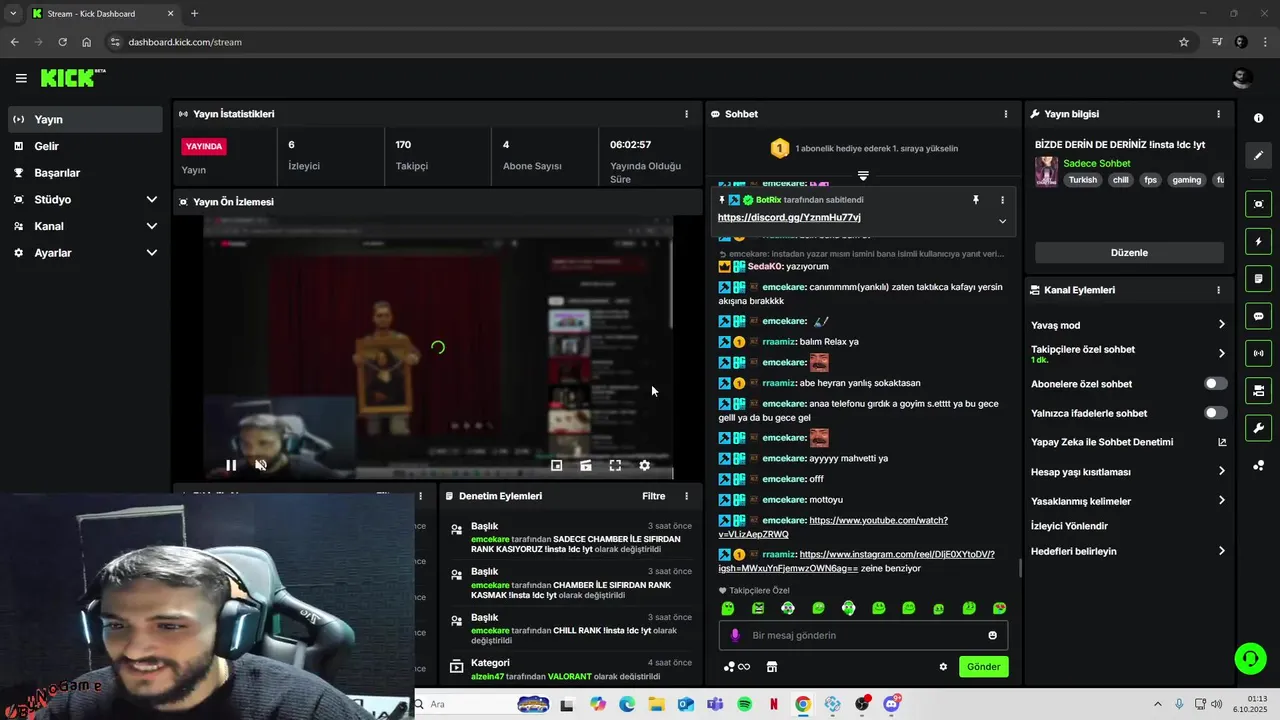
Task: Click the three-dots icon at right sidebar bottom
Action: 1258,465
